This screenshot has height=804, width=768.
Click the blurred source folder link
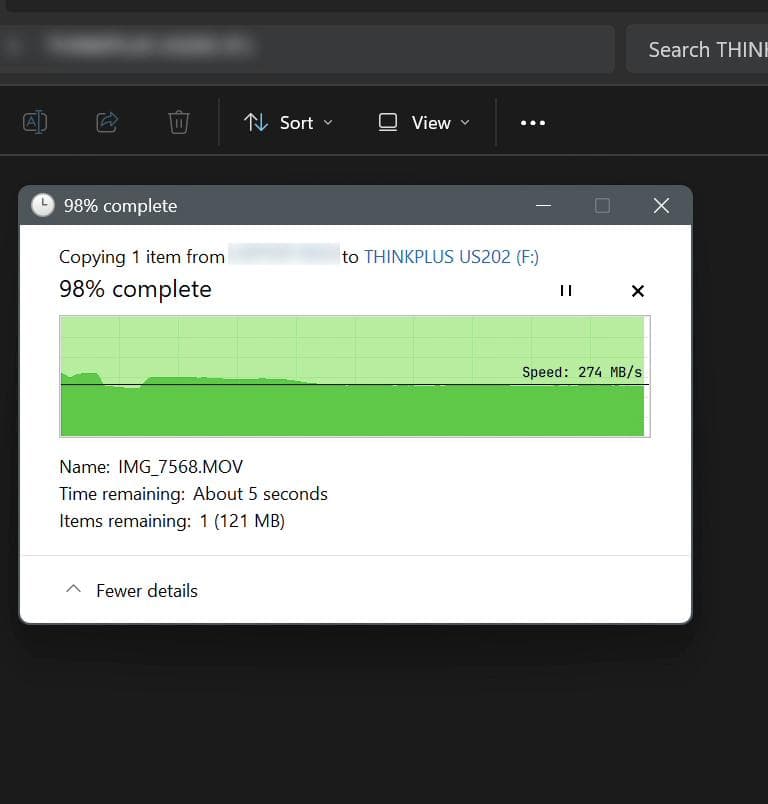[x=284, y=255]
